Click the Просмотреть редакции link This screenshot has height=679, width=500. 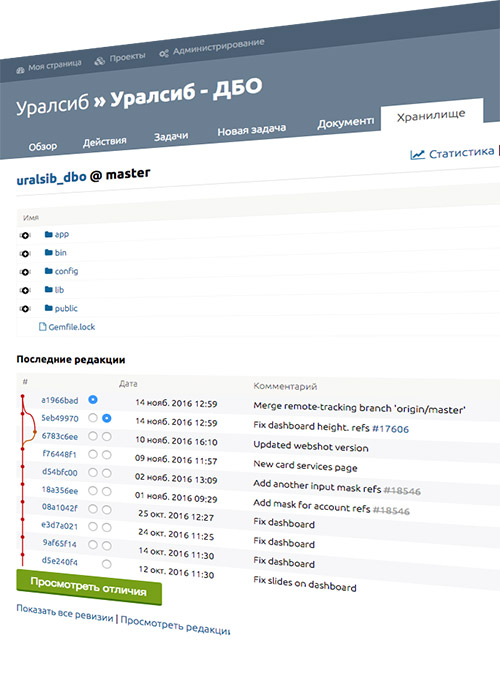175,625
